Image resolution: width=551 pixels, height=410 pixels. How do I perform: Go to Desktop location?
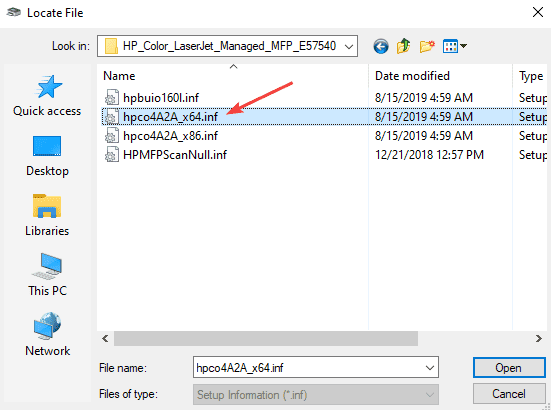47,156
